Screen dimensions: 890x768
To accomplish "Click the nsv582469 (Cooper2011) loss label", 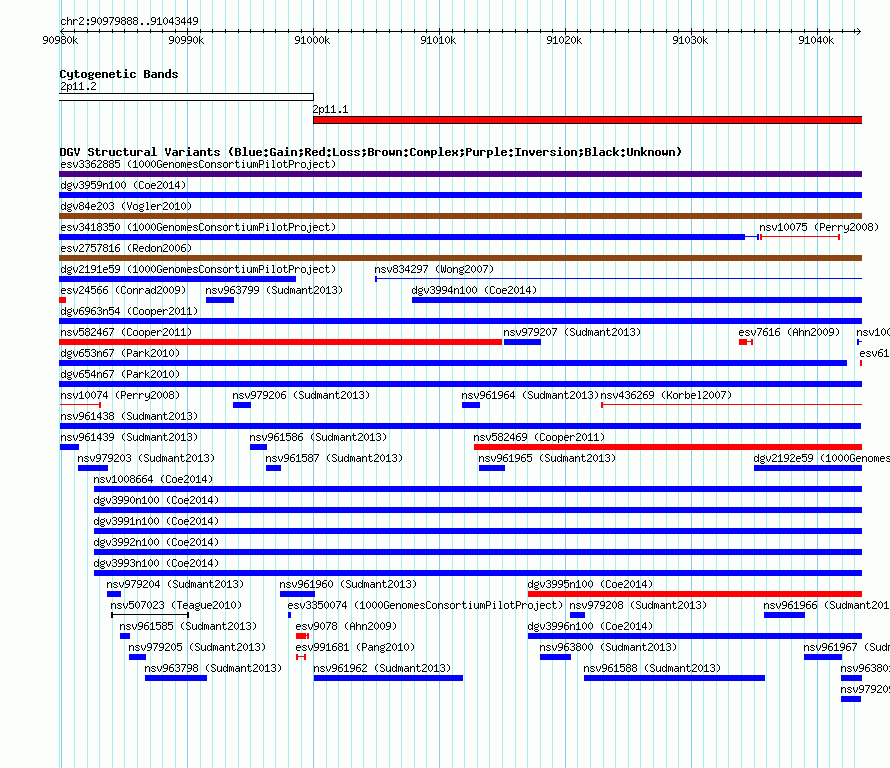I will pyautogui.click(x=539, y=438).
